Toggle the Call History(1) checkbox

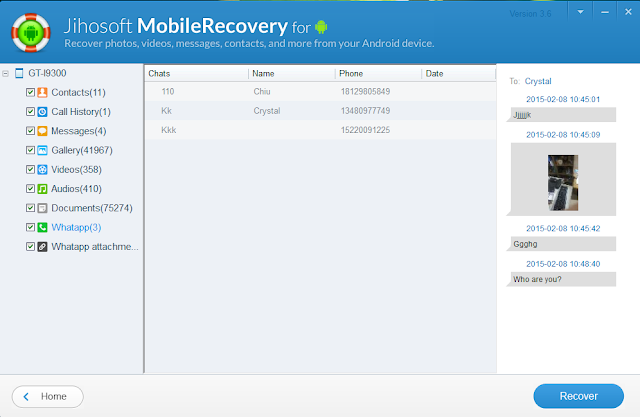(x=30, y=111)
